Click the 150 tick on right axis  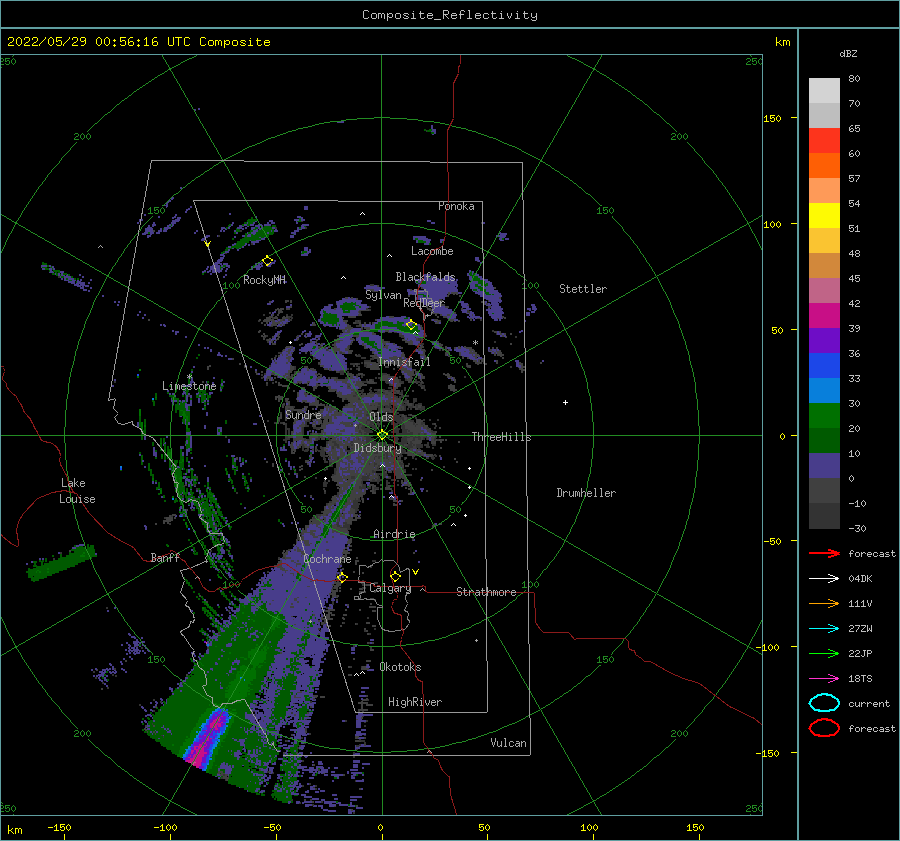(x=773, y=118)
